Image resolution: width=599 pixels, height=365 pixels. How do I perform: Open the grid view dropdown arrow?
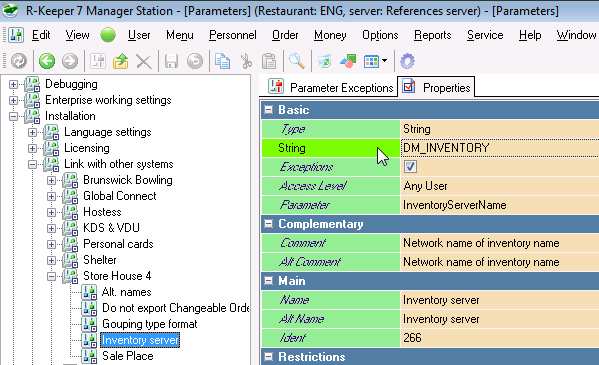coord(384,61)
